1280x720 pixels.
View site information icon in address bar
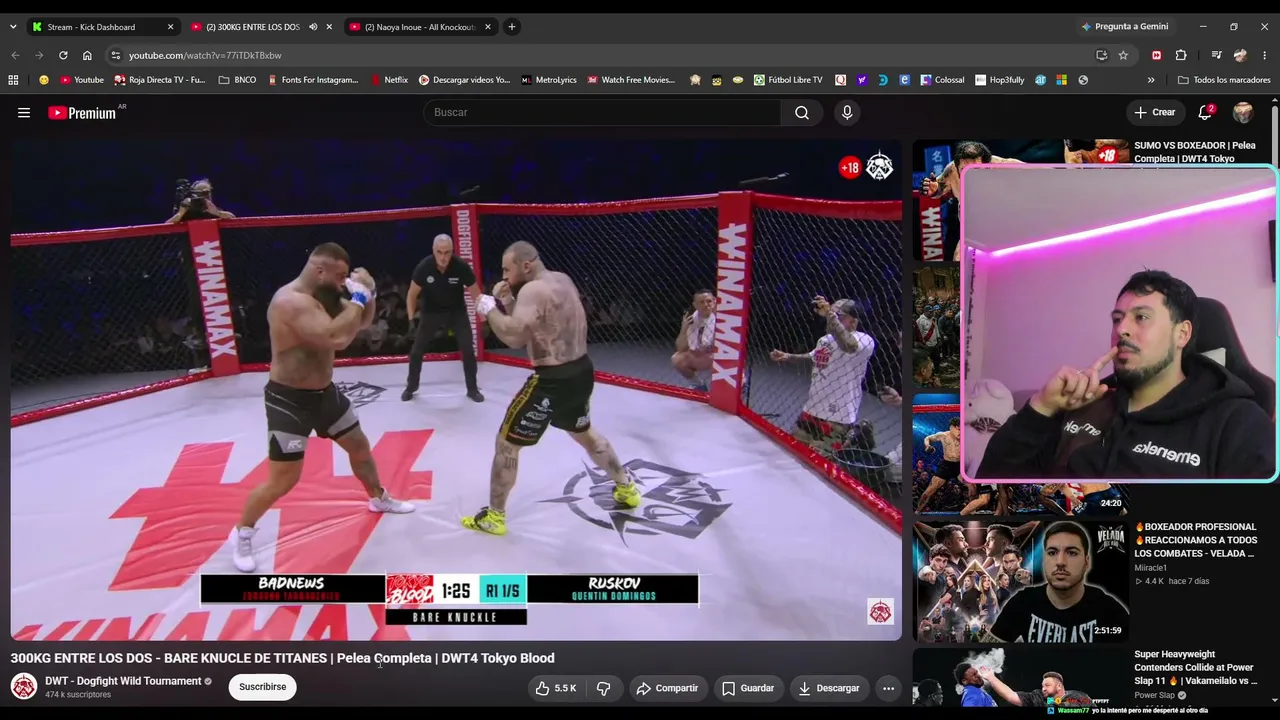(x=116, y=55)
